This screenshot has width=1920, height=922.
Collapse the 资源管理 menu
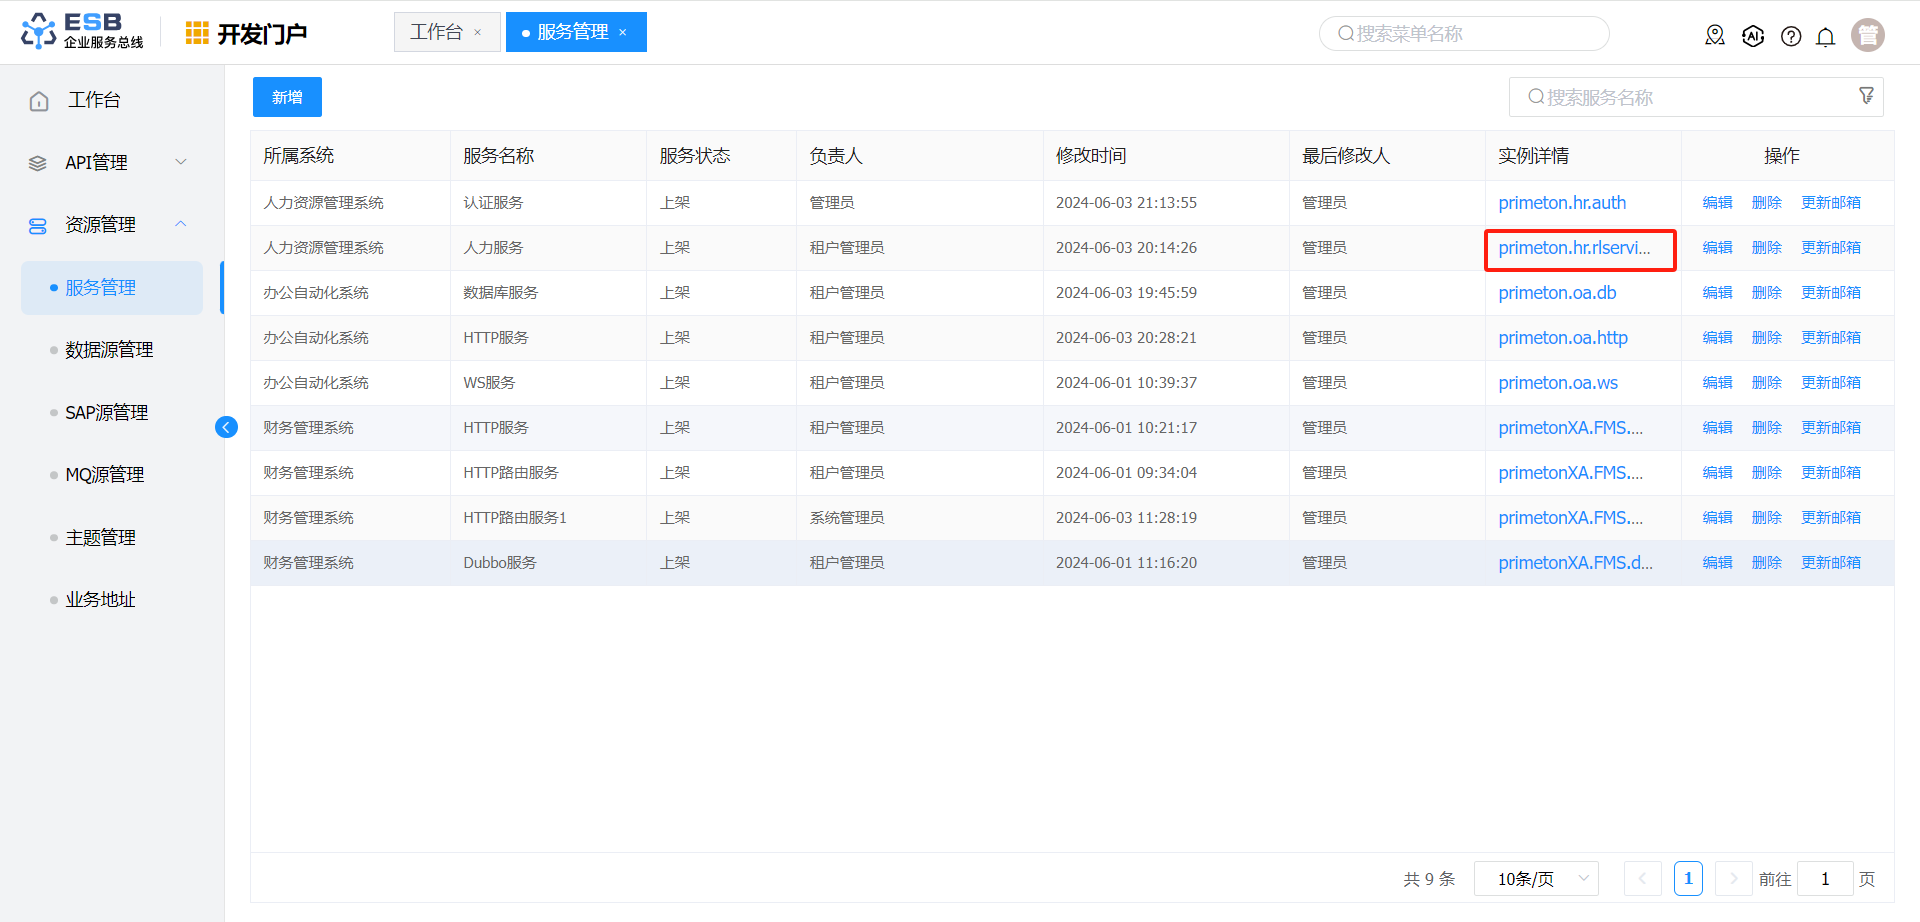tap(181, 224)
